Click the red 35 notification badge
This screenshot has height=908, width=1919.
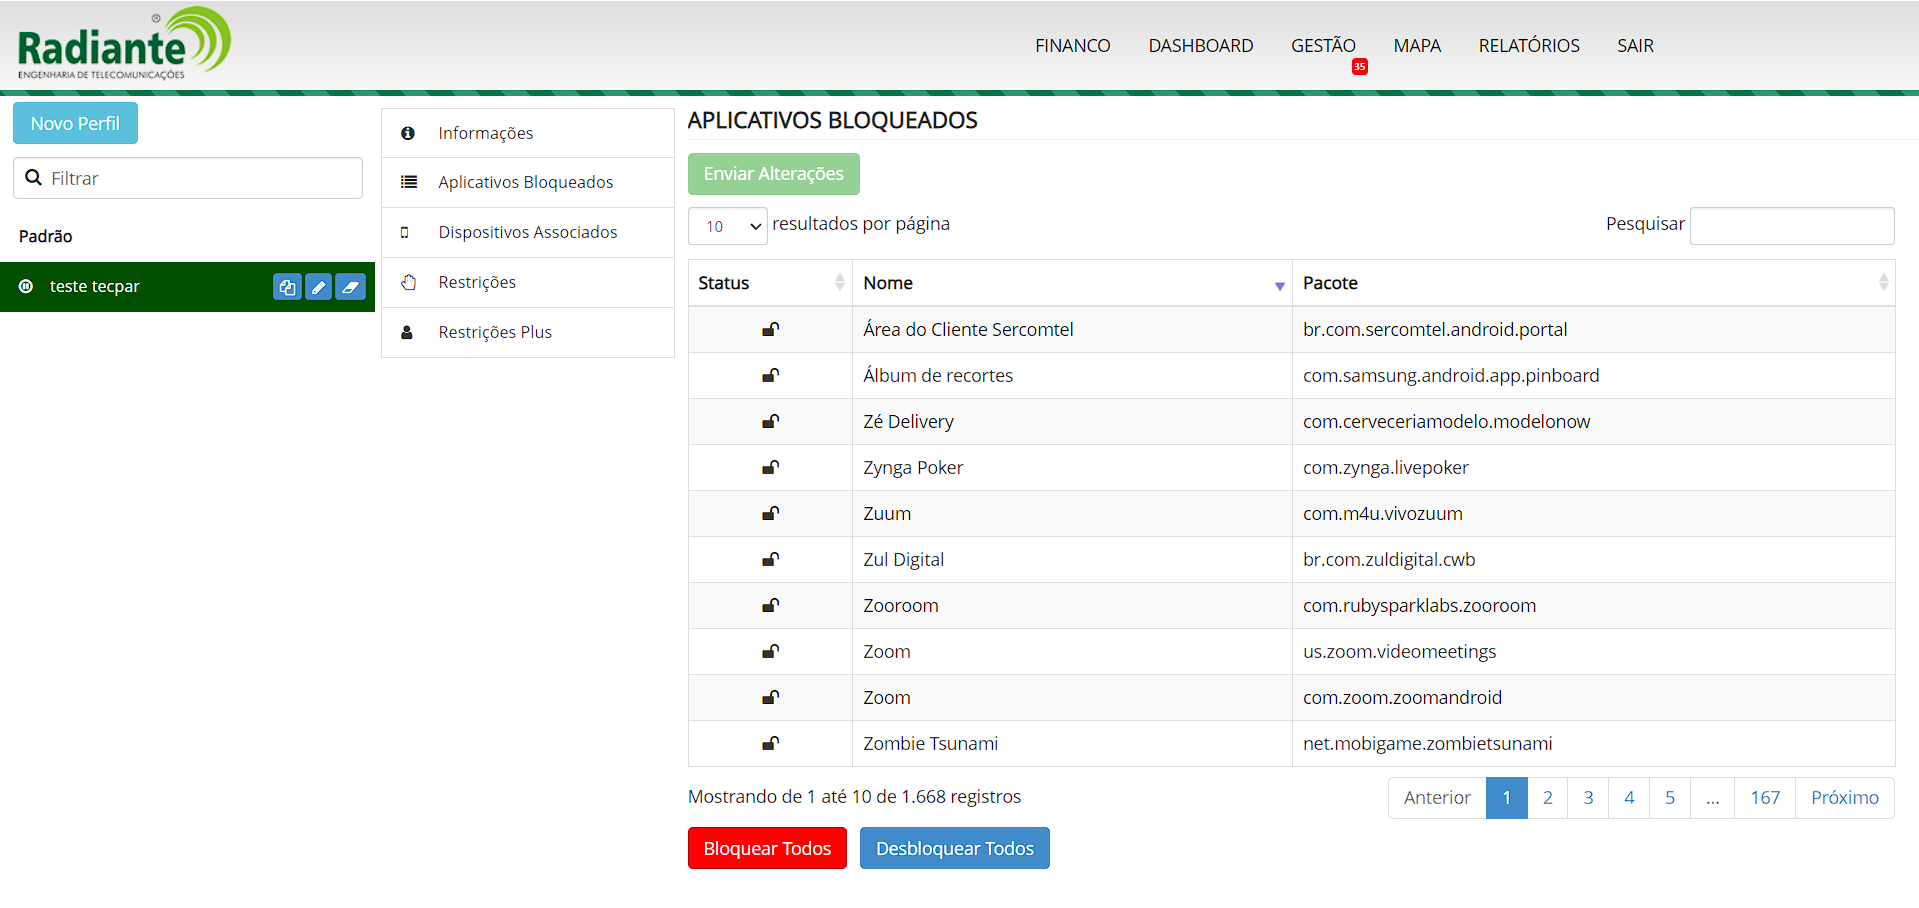pos(1359,67)
